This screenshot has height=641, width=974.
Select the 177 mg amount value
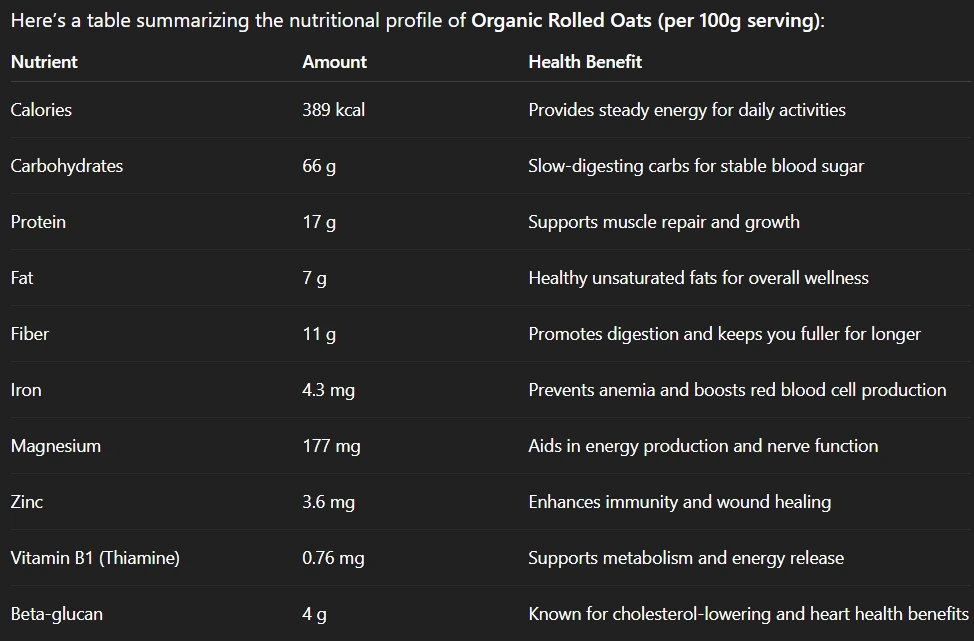click(331, 446)
